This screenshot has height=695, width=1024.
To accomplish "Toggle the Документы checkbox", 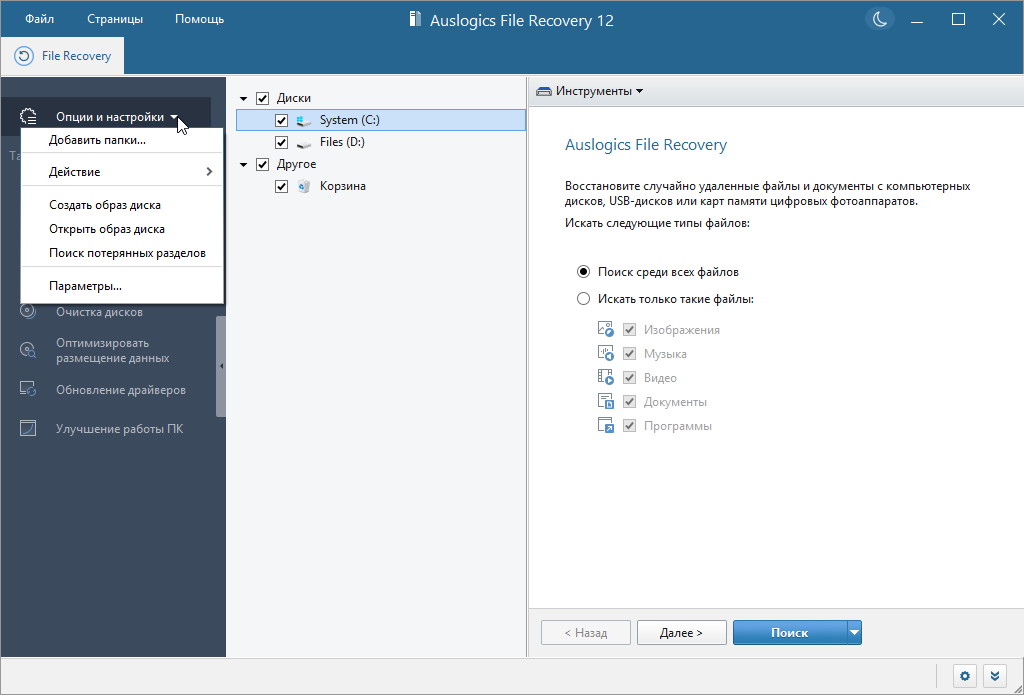I will click(x=630, y=402).
